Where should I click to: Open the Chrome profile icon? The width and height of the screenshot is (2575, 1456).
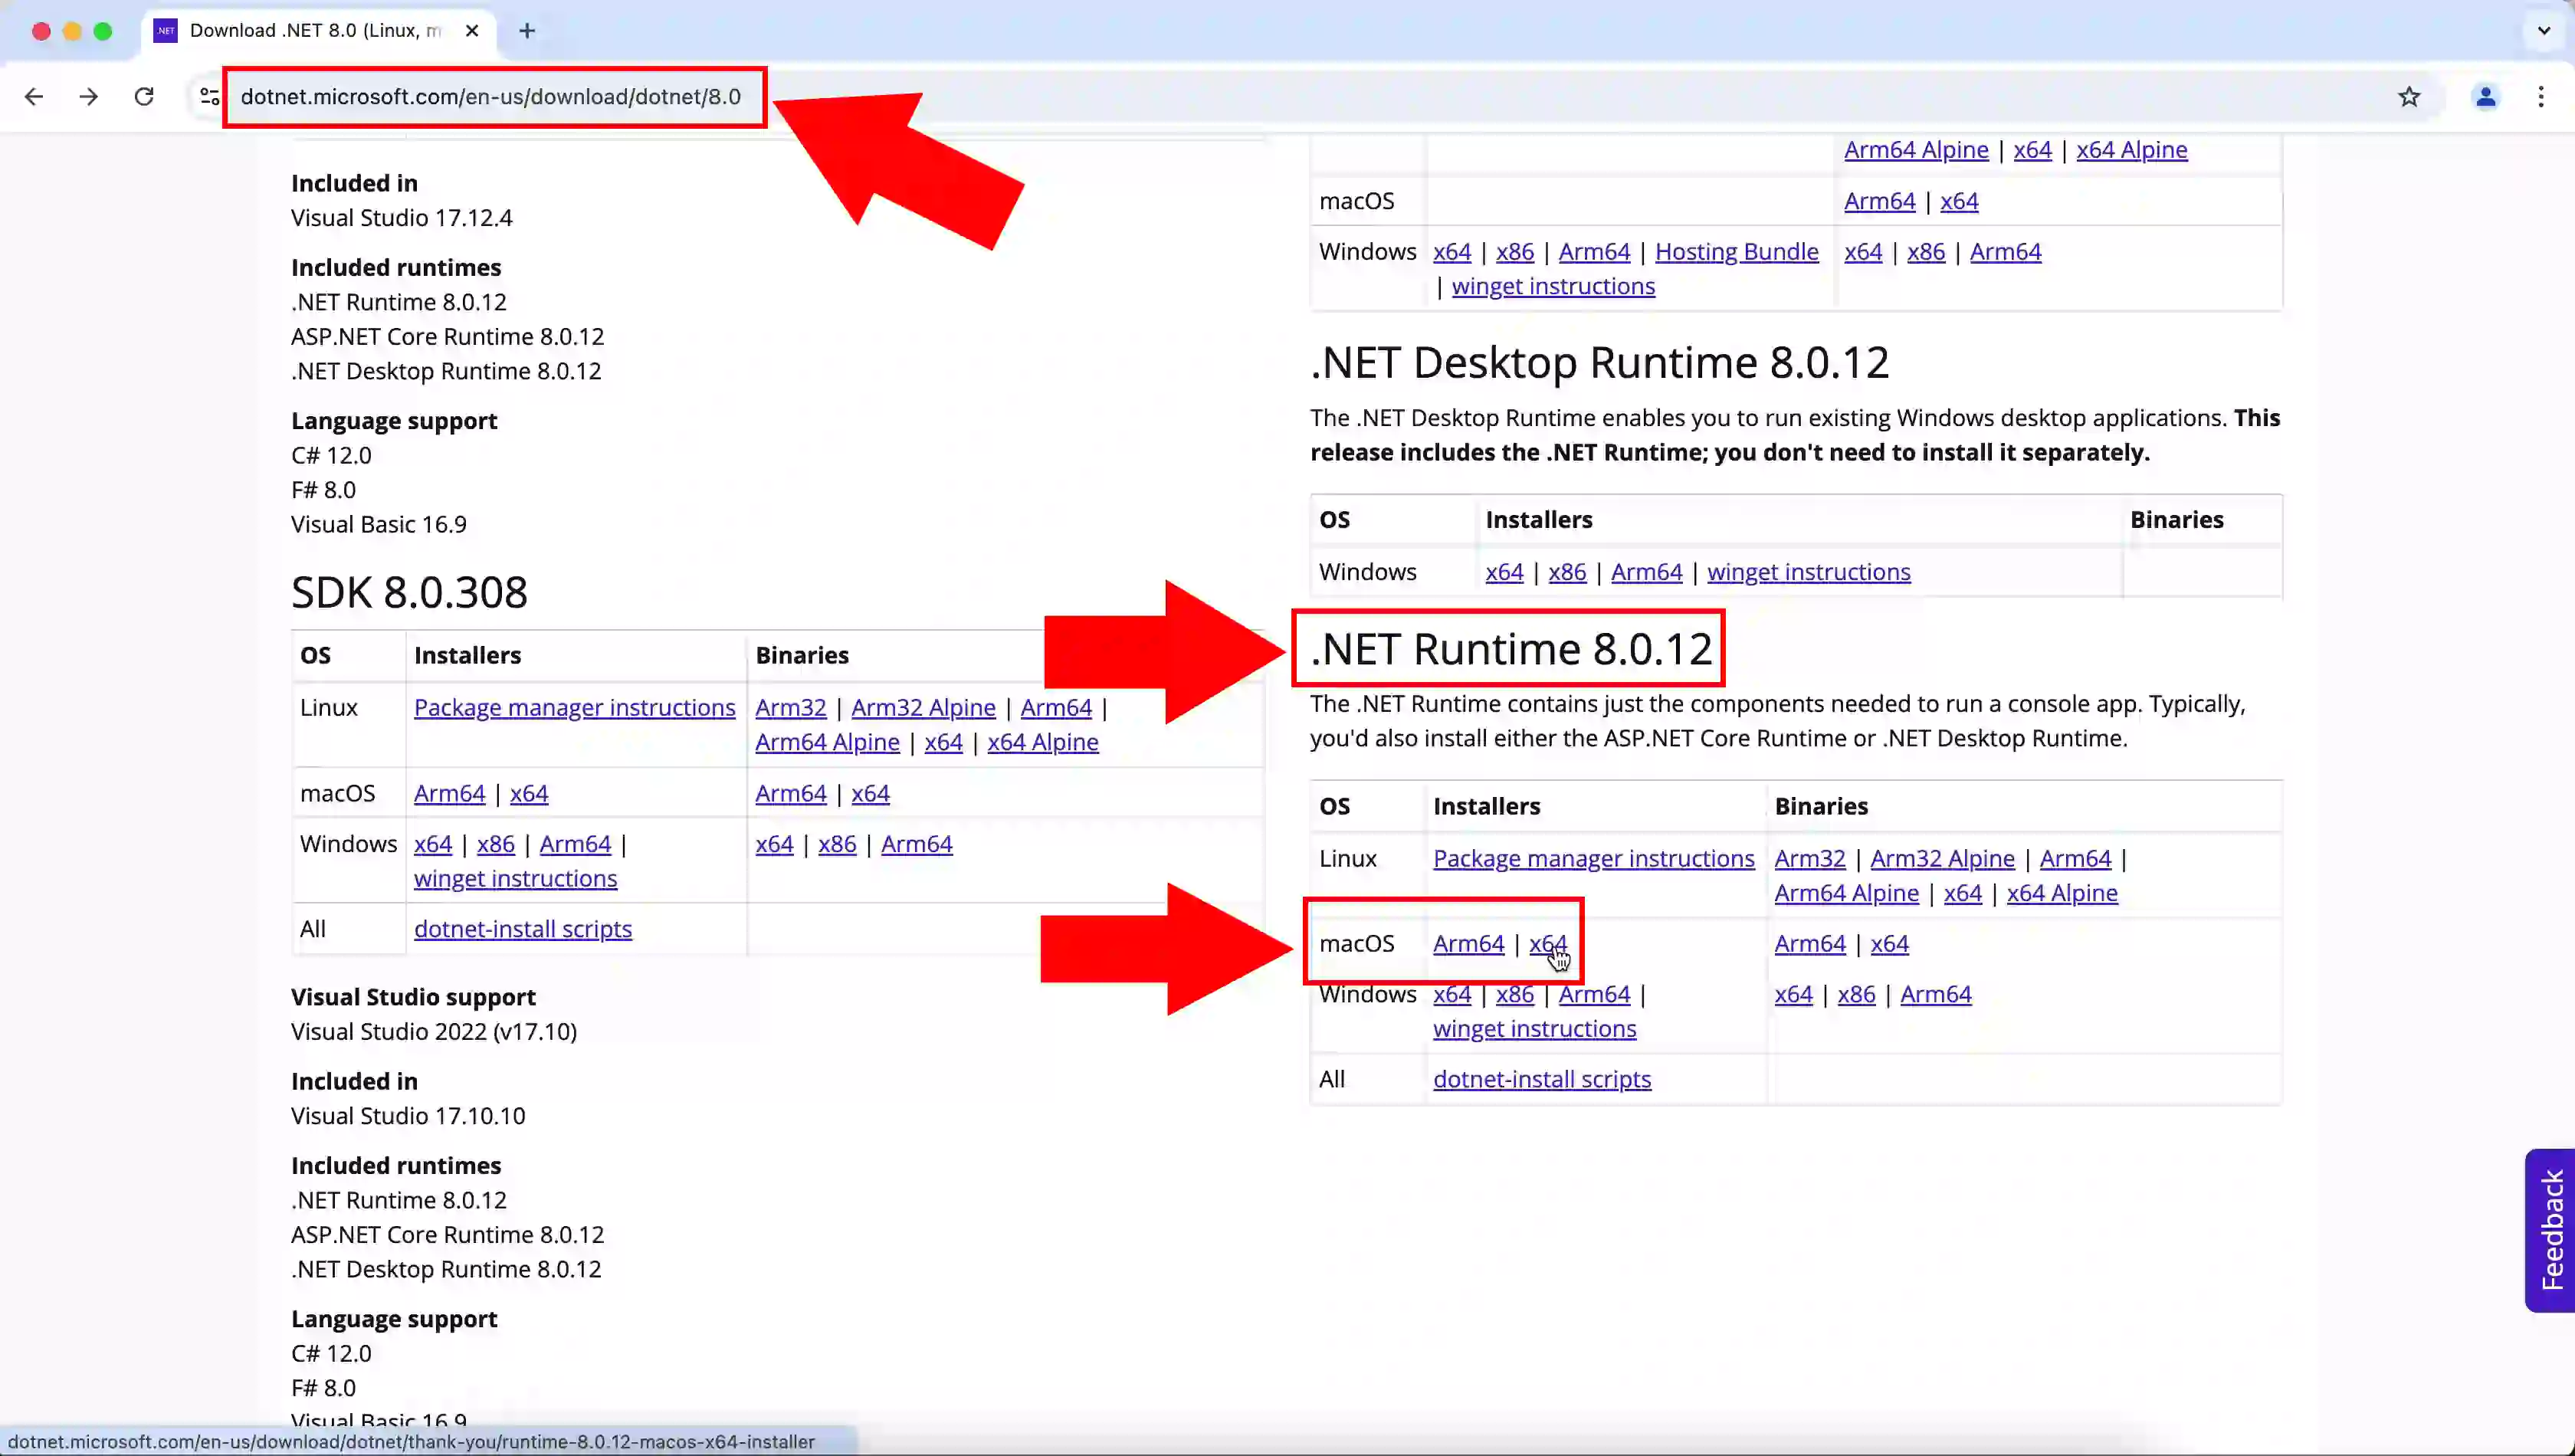(2485, 97)
